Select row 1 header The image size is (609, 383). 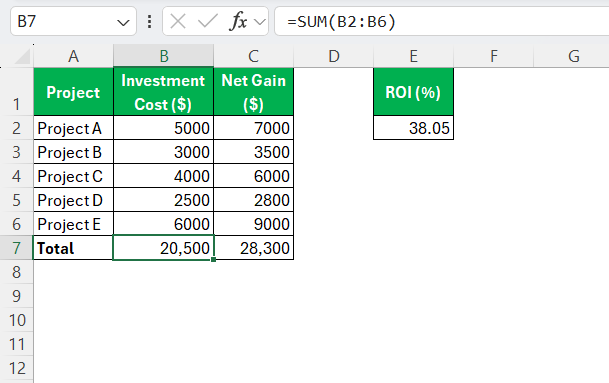pyautogui.click(x=16, y=92)
